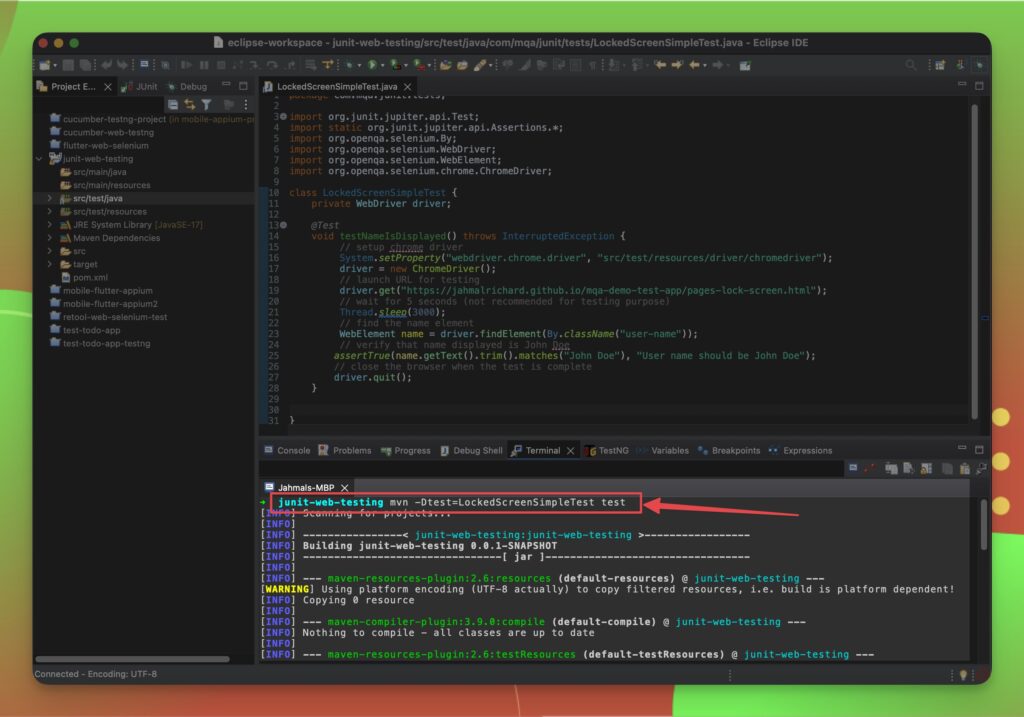1024x717 pixels.
Task: Click the Project Explorer filter funnel icon
Action: (207, 104)
